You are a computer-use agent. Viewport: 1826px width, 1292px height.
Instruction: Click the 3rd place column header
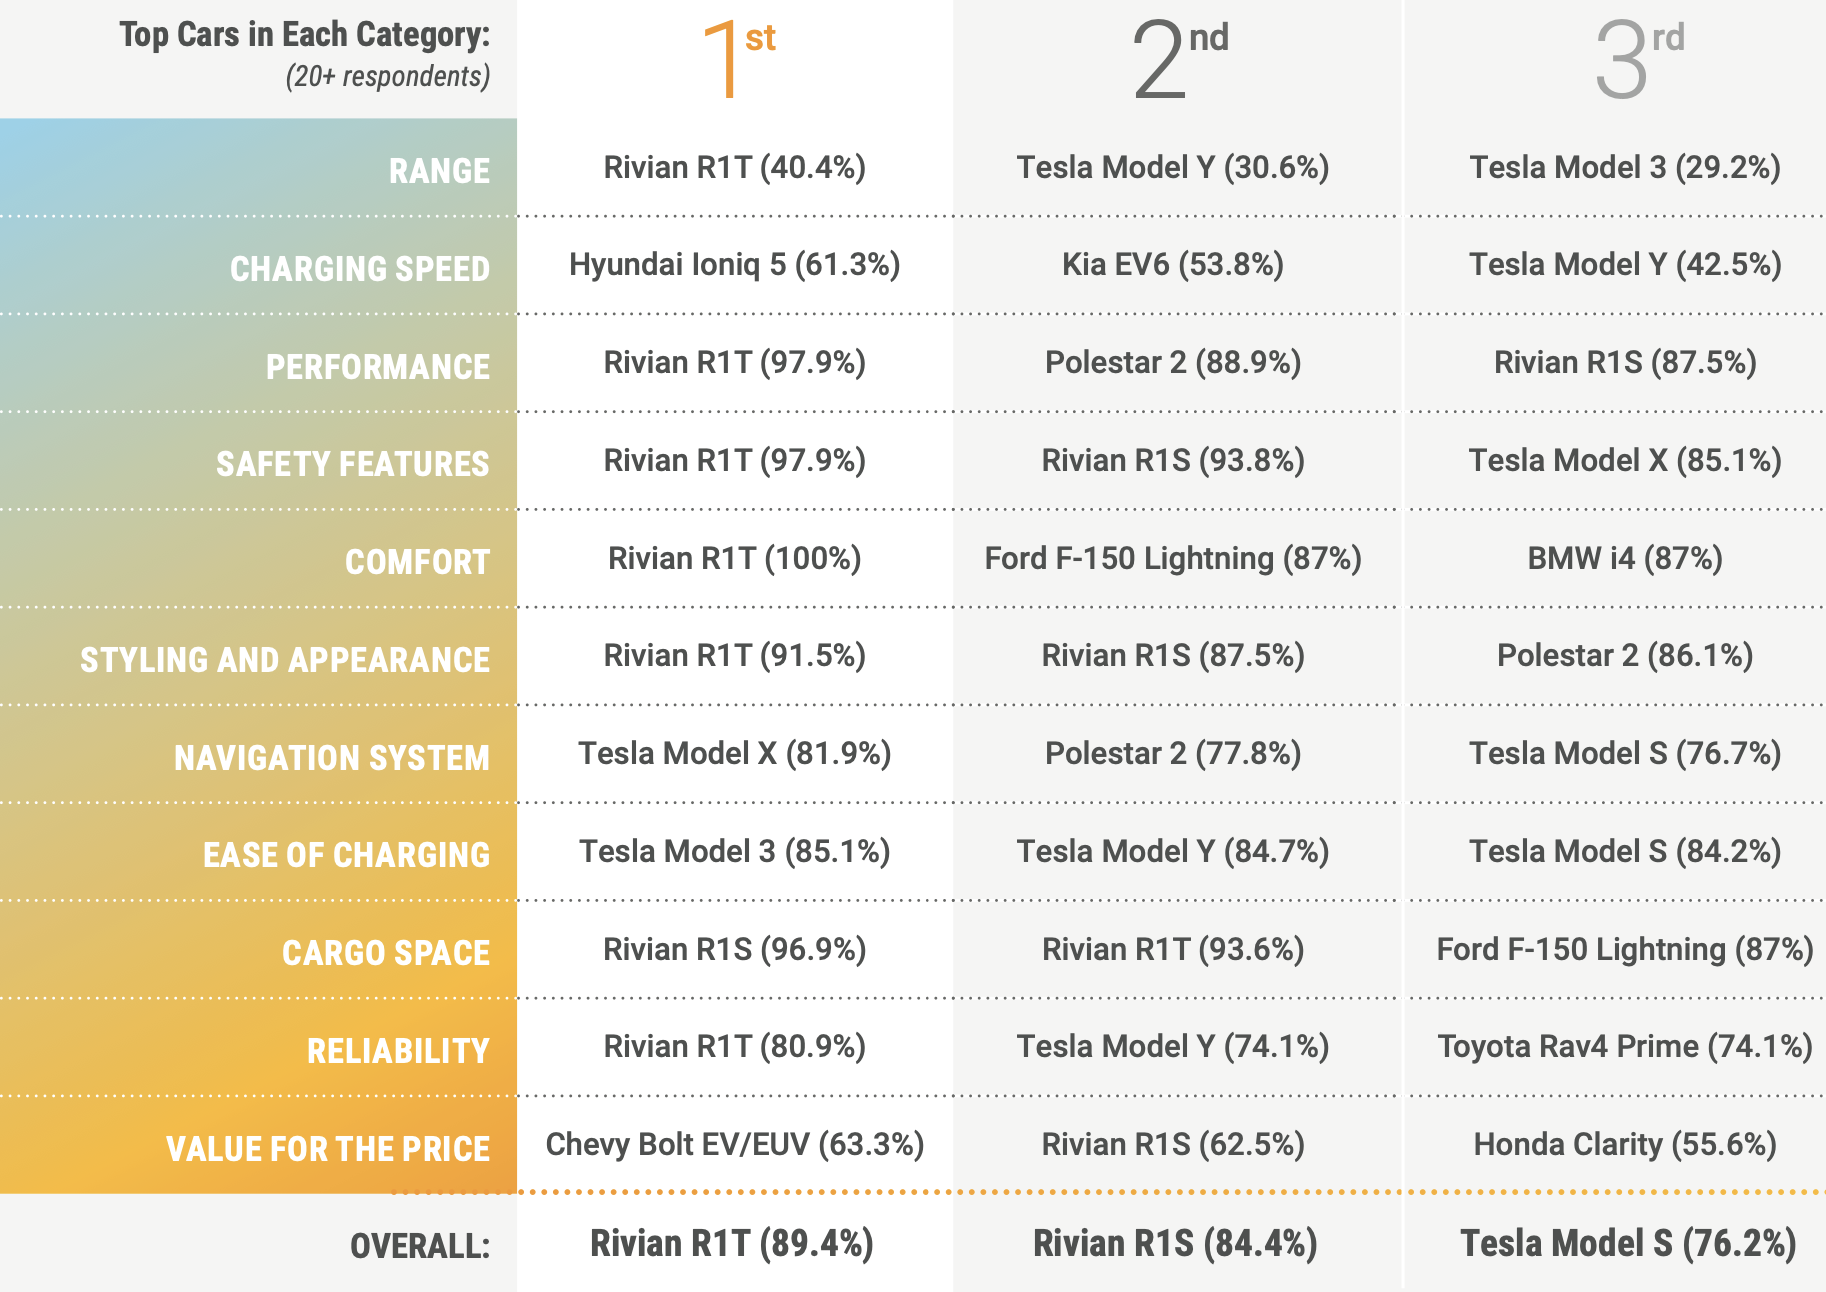point(1639,58)
